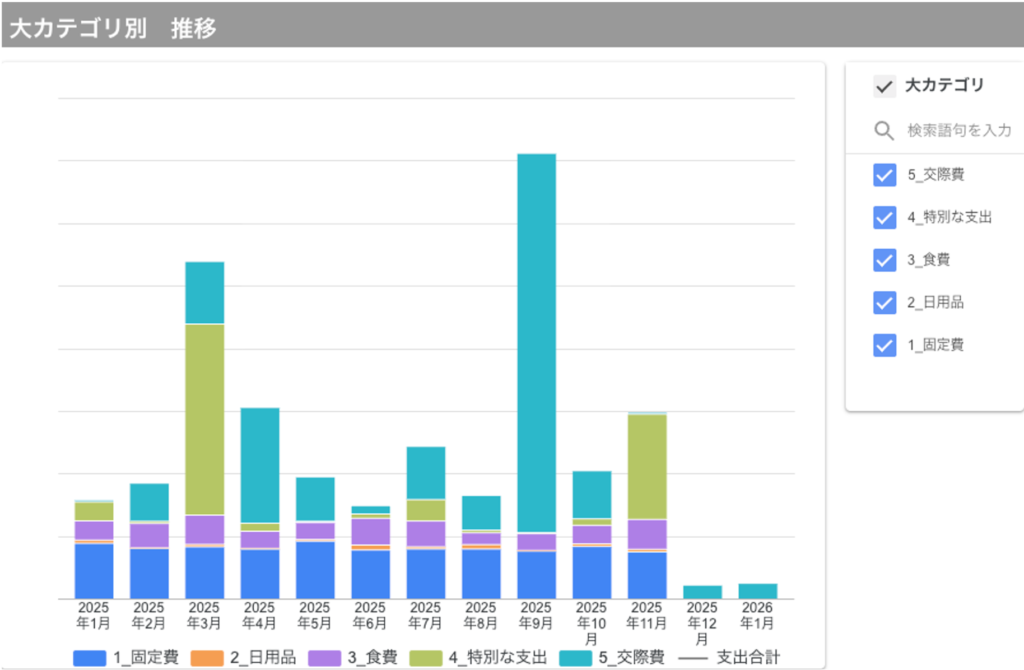Toggle the 4_特別な支出 filter checkbox
Viewport: 1024px width, 670px height.
(x=884, y=217)
